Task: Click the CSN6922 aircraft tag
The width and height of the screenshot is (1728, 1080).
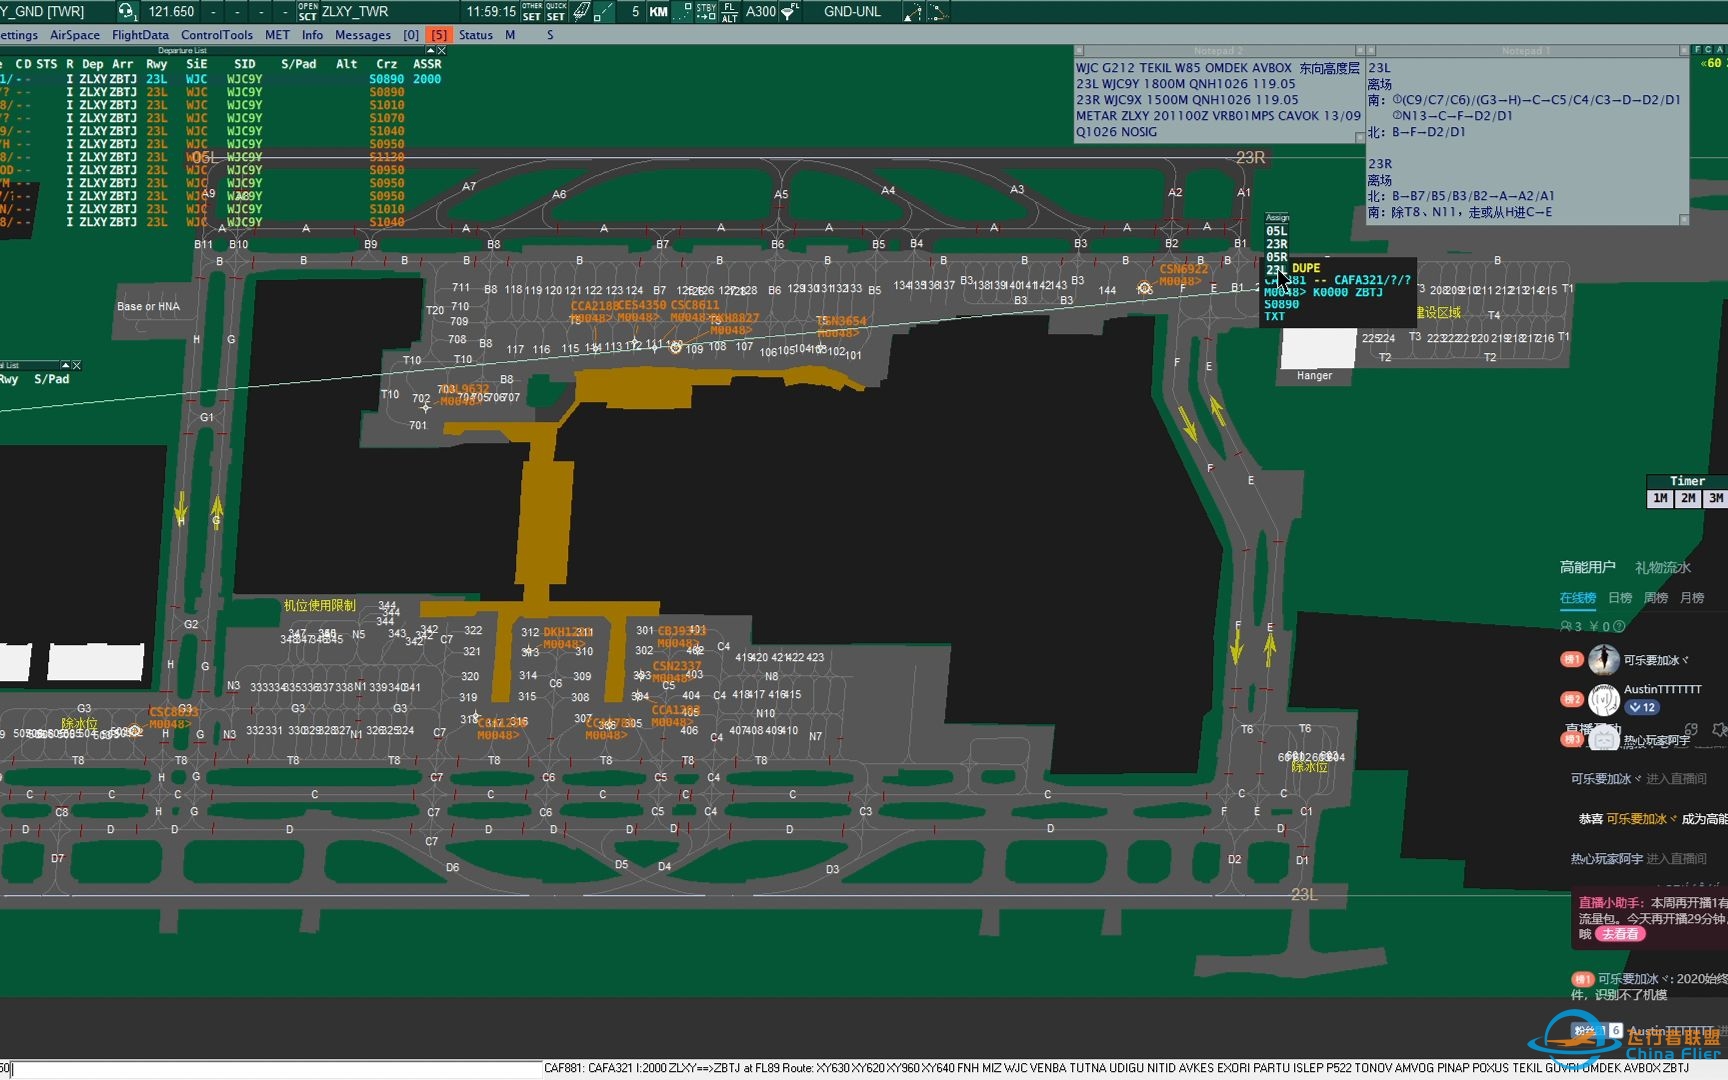Action: click(x=1184, y=275)
